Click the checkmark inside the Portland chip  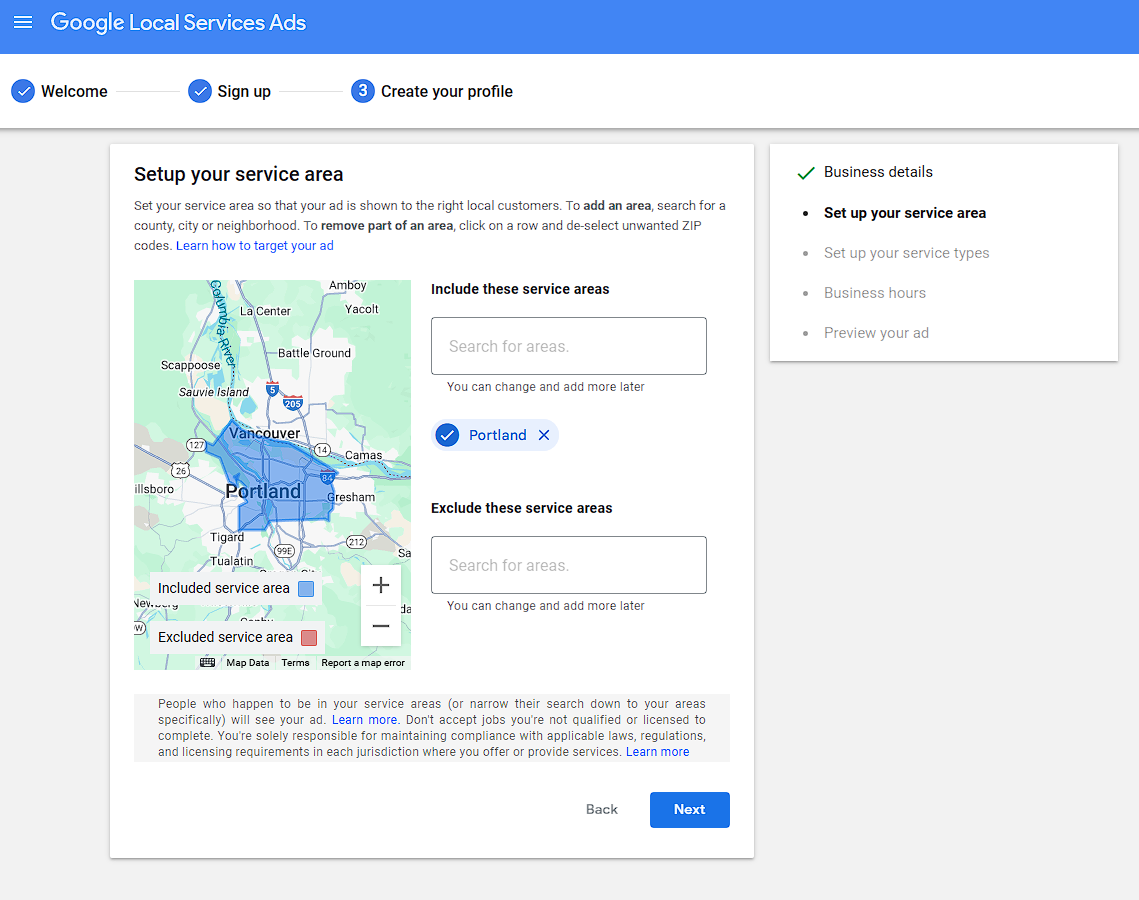point(447,435)
